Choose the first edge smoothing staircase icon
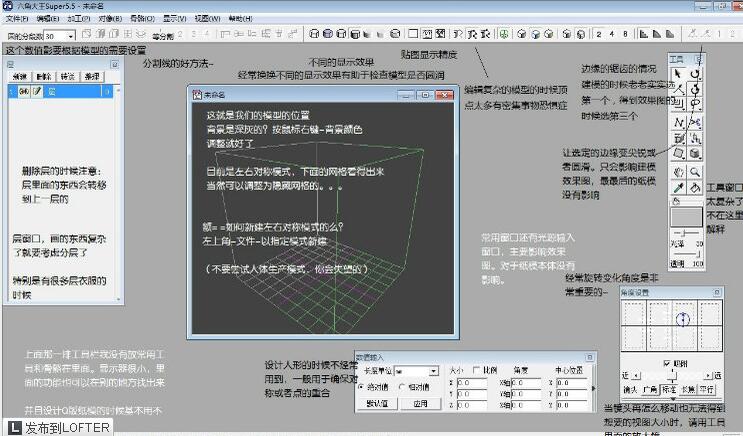Screen dimensions: 743x436 (x=643, y=34)
